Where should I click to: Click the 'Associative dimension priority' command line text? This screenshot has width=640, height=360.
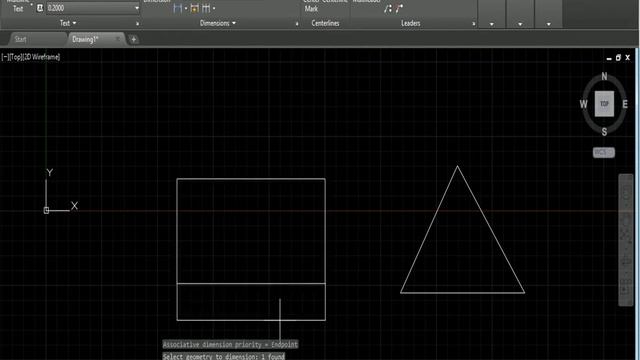coord(230,344)
